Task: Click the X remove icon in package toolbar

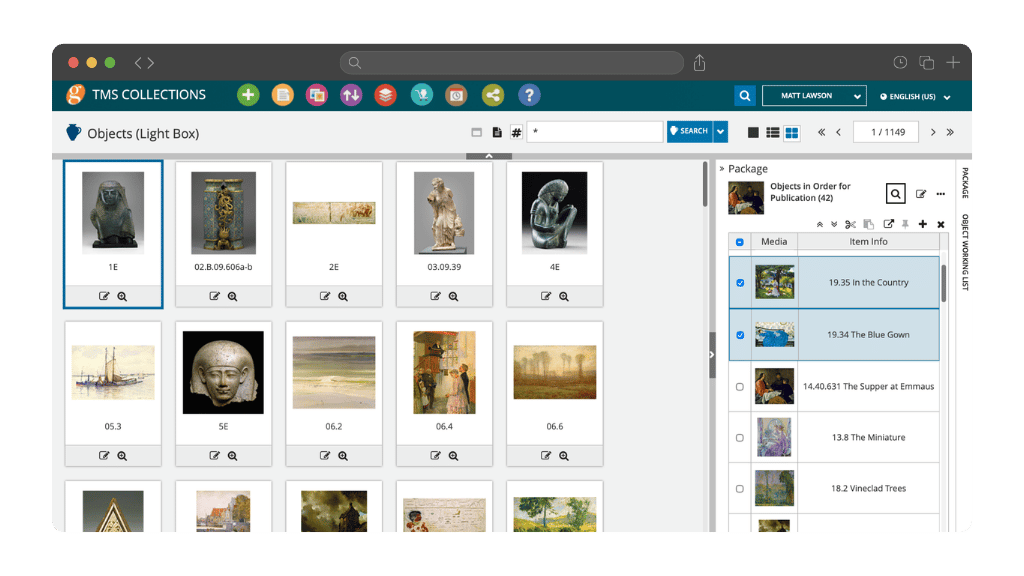Action: [x=941, y=225]
